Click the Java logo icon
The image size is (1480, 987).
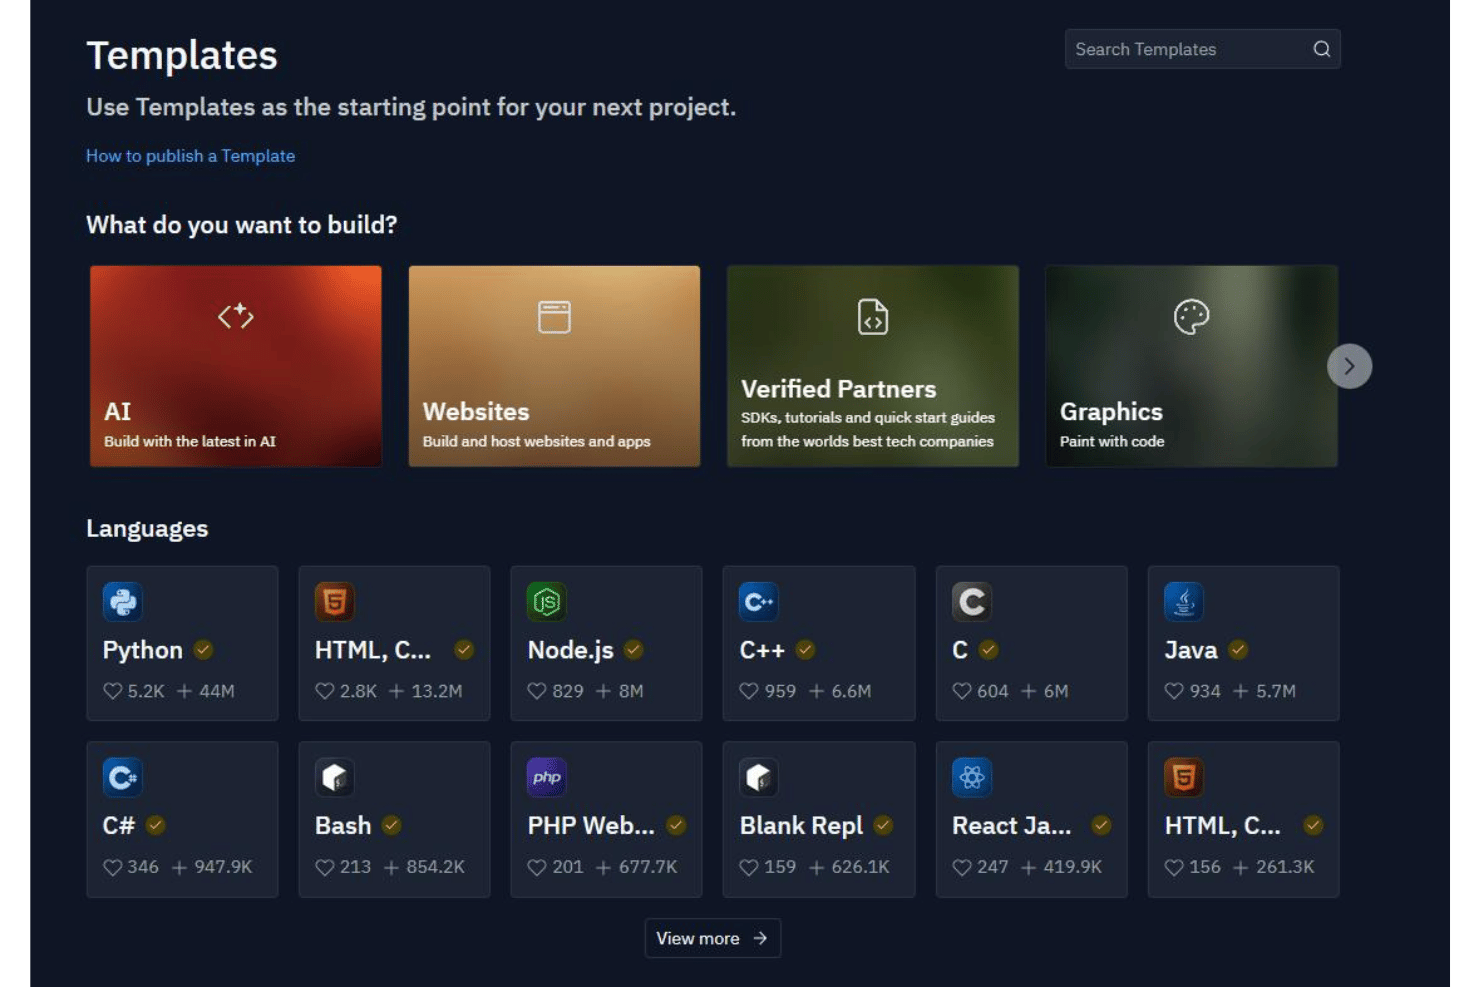tap(1184, 602)
